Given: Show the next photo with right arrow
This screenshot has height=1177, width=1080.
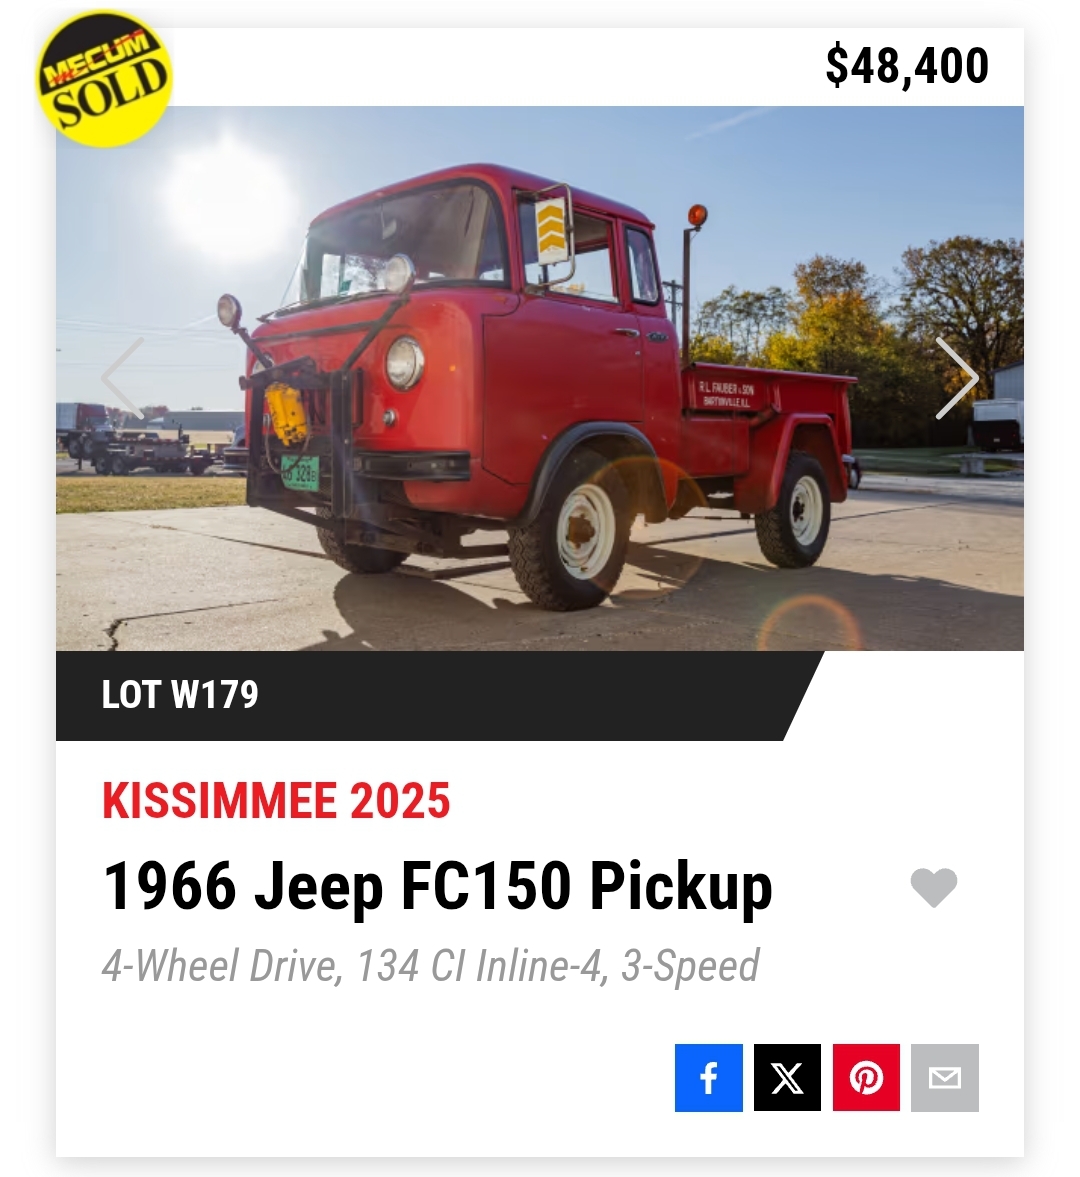Looking at the screenshot, I should pos(956,378).
